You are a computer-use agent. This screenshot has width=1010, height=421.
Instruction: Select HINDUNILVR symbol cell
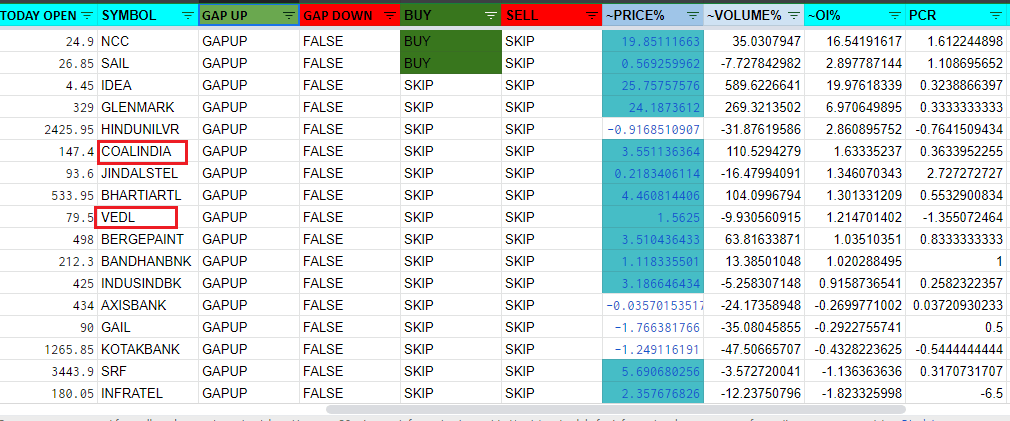(x=148, y=129)
